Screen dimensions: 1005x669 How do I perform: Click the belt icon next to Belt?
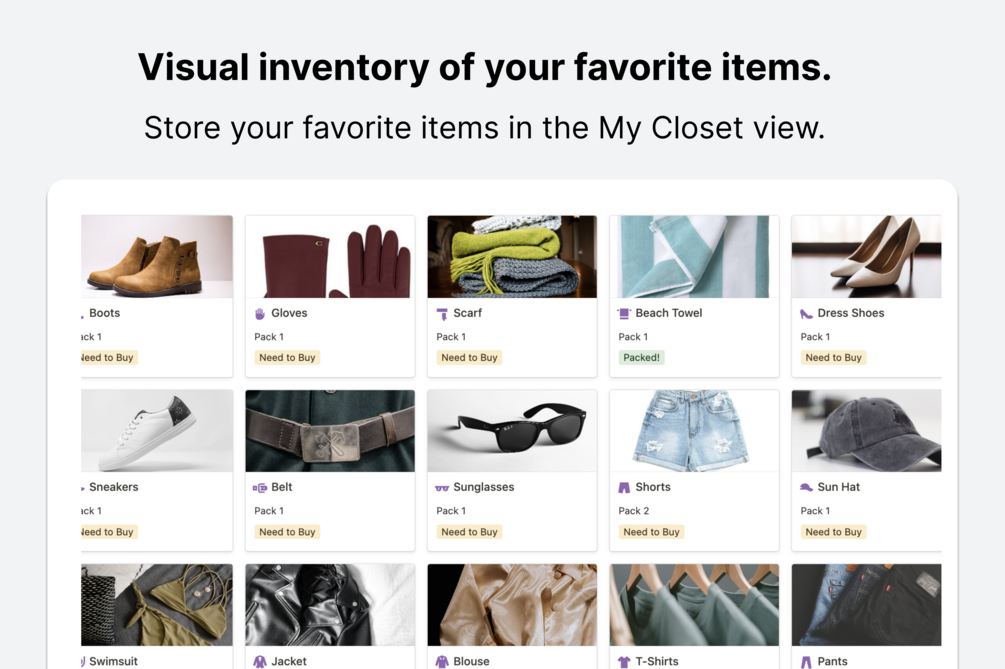click(260, 488)
